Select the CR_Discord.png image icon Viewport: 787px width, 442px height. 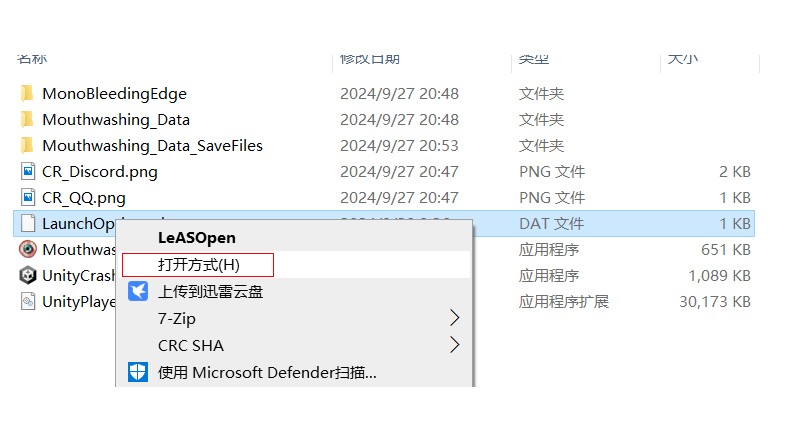[28, 172]
